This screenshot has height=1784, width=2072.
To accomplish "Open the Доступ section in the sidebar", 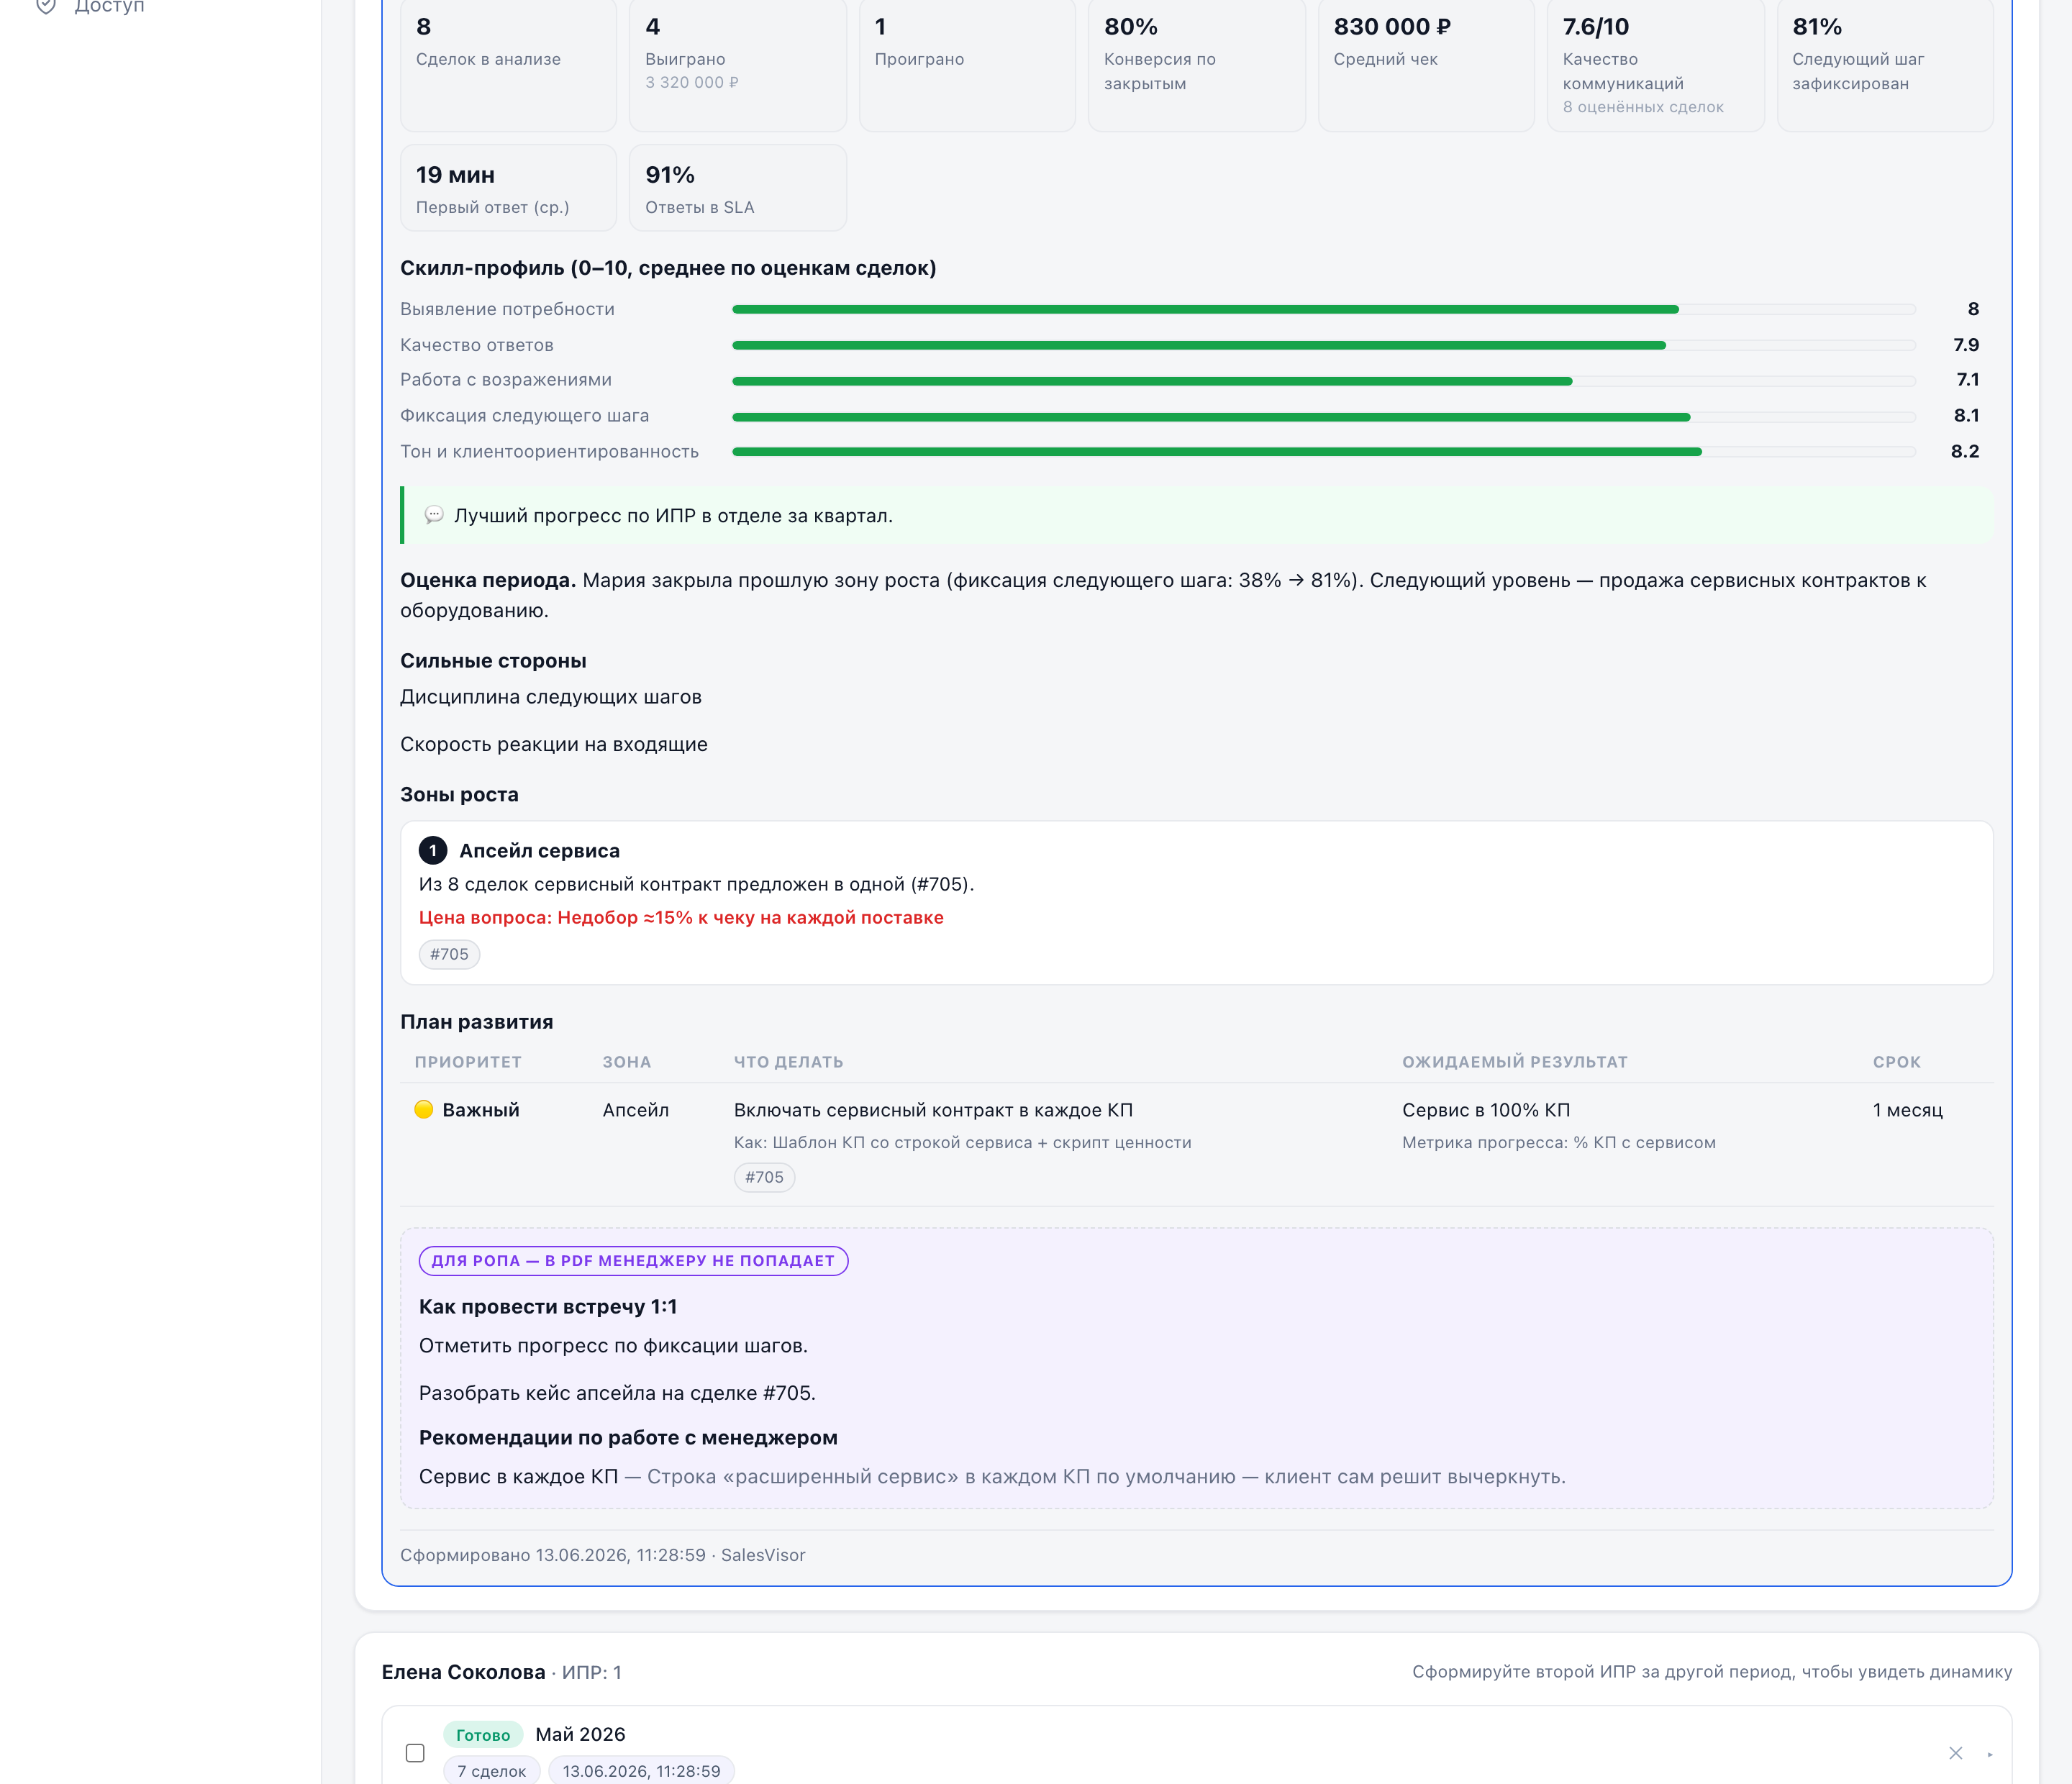I will [x=90, y=7].
